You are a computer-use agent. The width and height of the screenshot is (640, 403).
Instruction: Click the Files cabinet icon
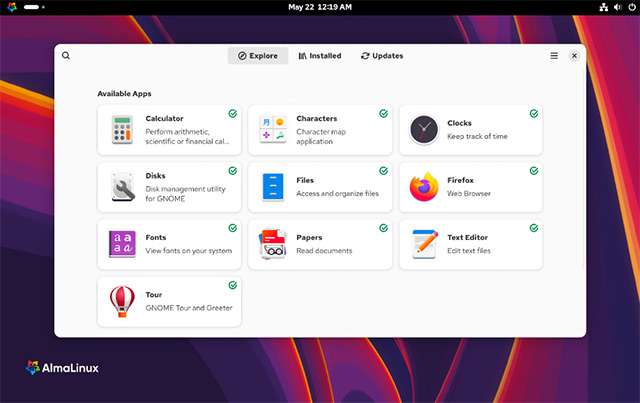(x=273, y=187)
